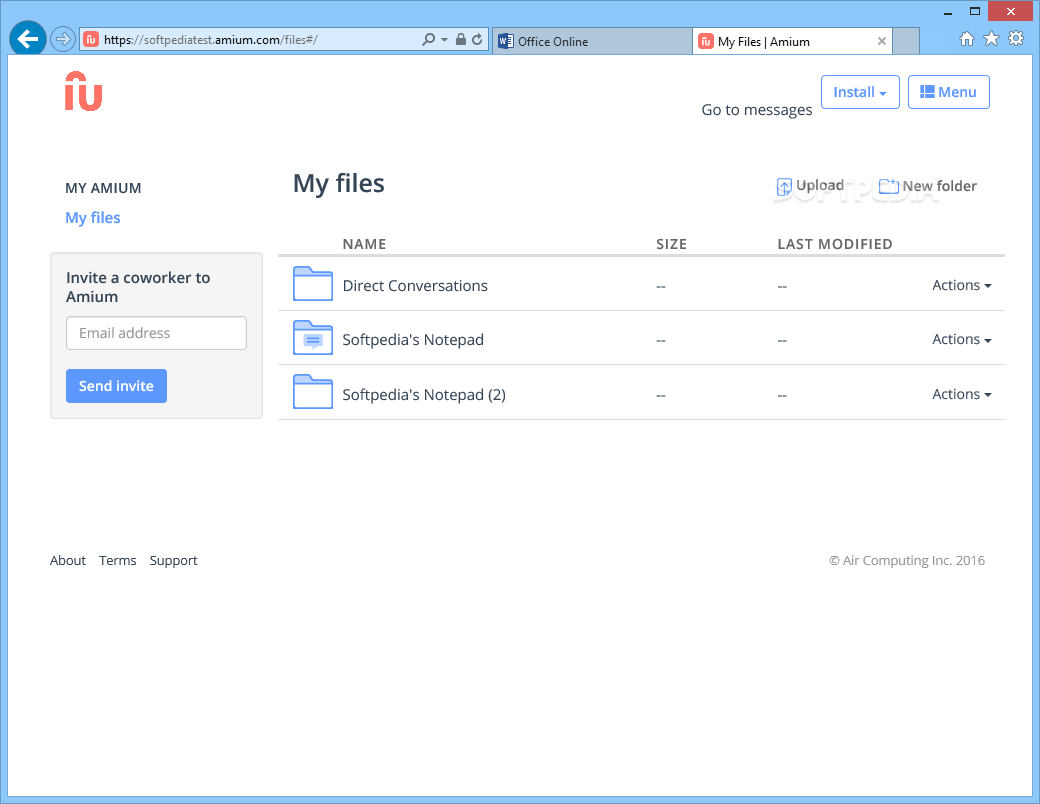Refresh the page with reload icon
1040x804 pixels.
click(477, 40)
